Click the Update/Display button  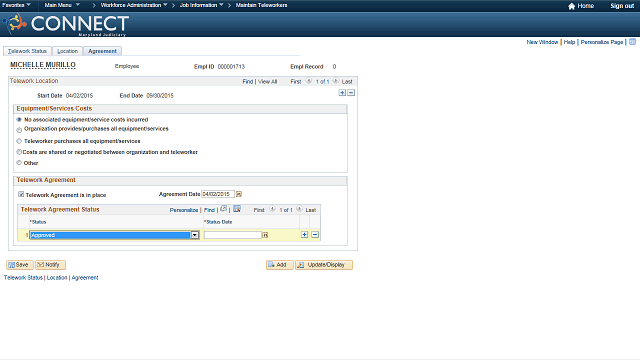(324, 265)
